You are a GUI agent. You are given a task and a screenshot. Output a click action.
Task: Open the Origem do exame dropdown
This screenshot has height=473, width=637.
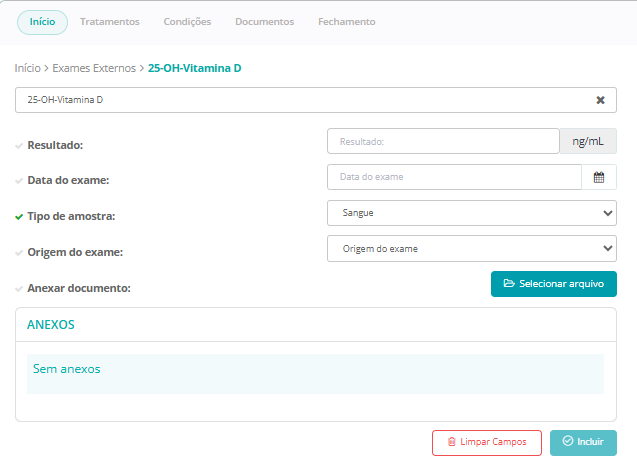[x=471, y=248]
